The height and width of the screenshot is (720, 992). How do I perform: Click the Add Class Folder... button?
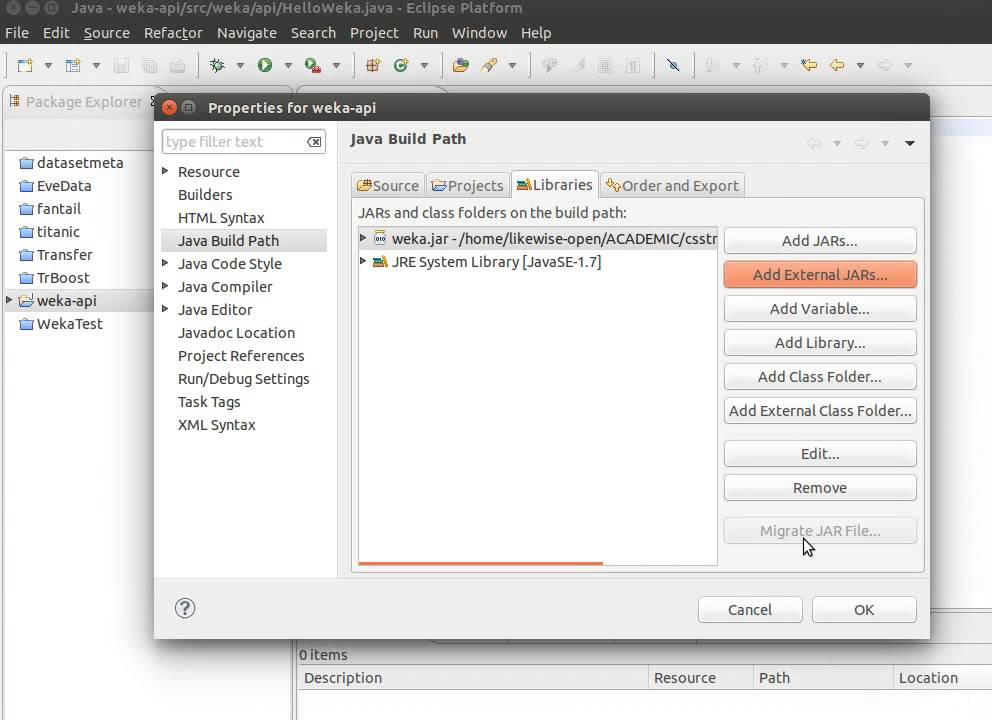(820, 376)
